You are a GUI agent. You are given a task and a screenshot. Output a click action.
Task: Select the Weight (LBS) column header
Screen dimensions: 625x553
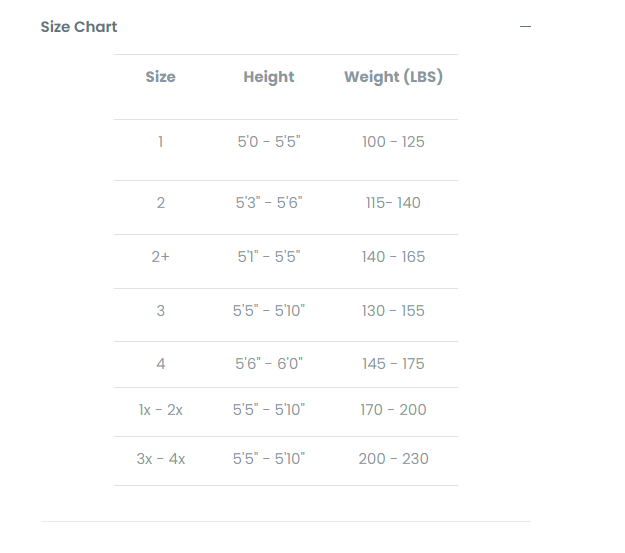[x=393, y=77]
